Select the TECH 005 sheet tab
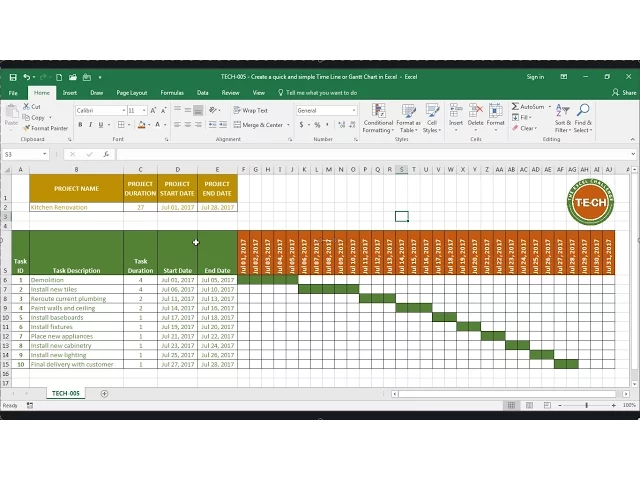 coord(66,393)
